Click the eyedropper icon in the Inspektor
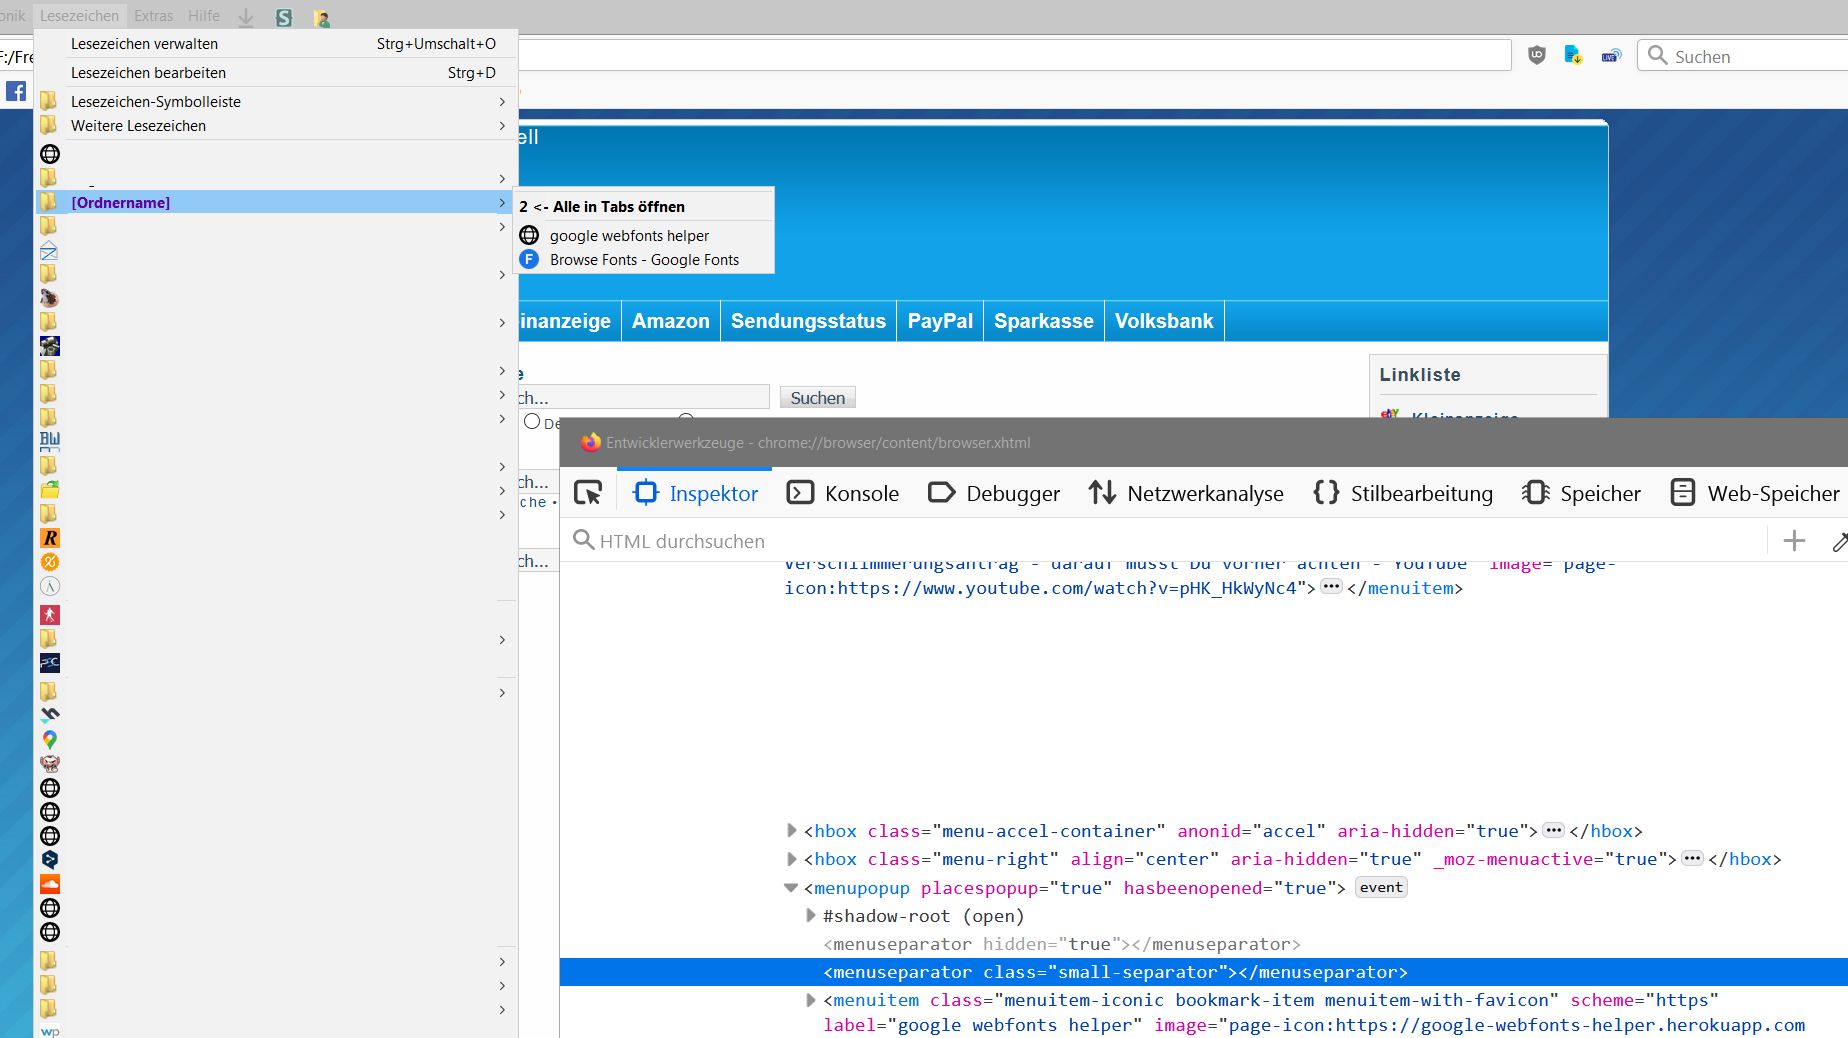The height and width of the screenshot is (1038, 1848). coord(1838,542)
